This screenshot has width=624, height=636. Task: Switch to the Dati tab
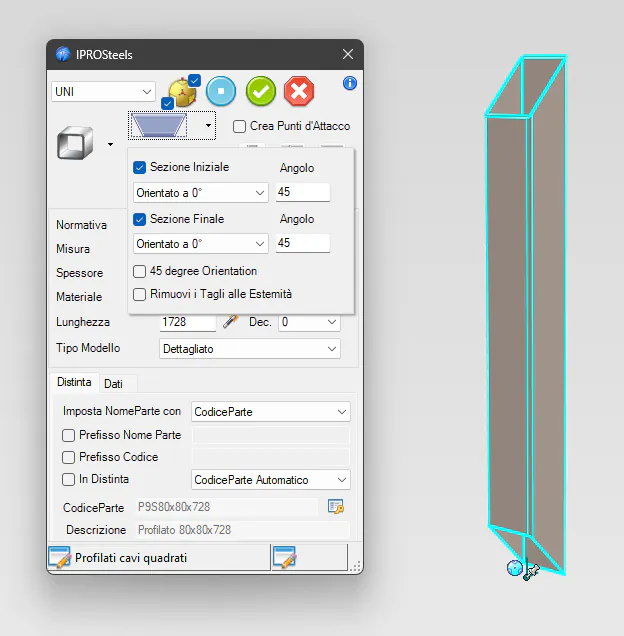pos(113,384)
